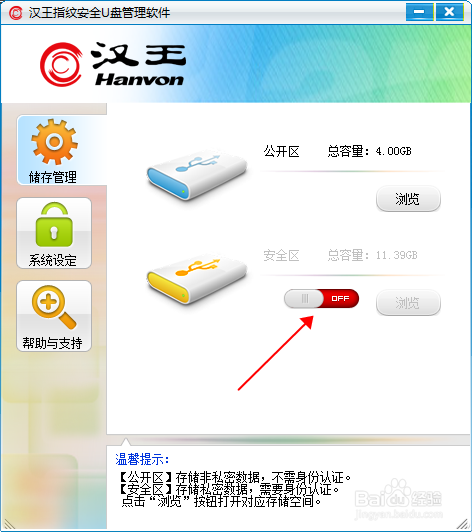Close the Hanvon management window
The height and width of the screenshot is (532, 472).
pos(450,12)
